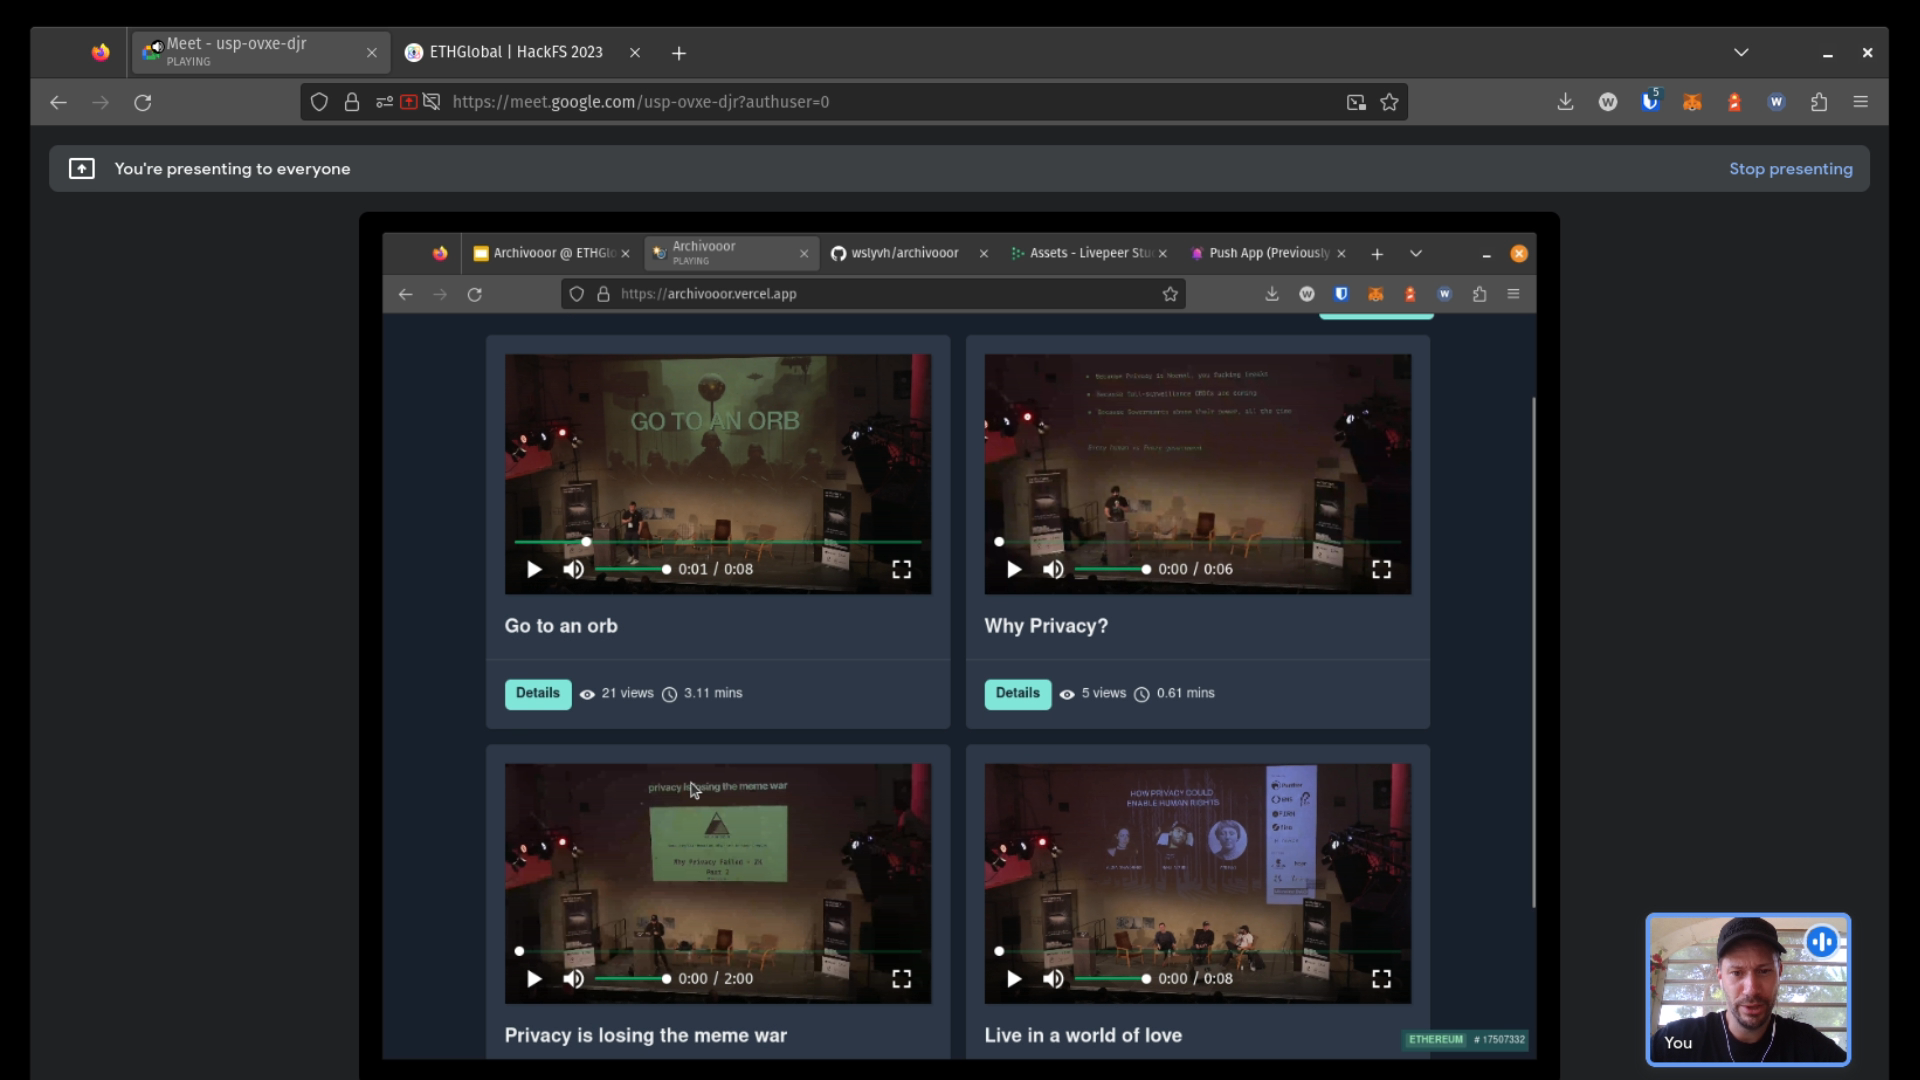
Task: Fullscreen Live in a world of love video
Action: (x=1381, y=979)
